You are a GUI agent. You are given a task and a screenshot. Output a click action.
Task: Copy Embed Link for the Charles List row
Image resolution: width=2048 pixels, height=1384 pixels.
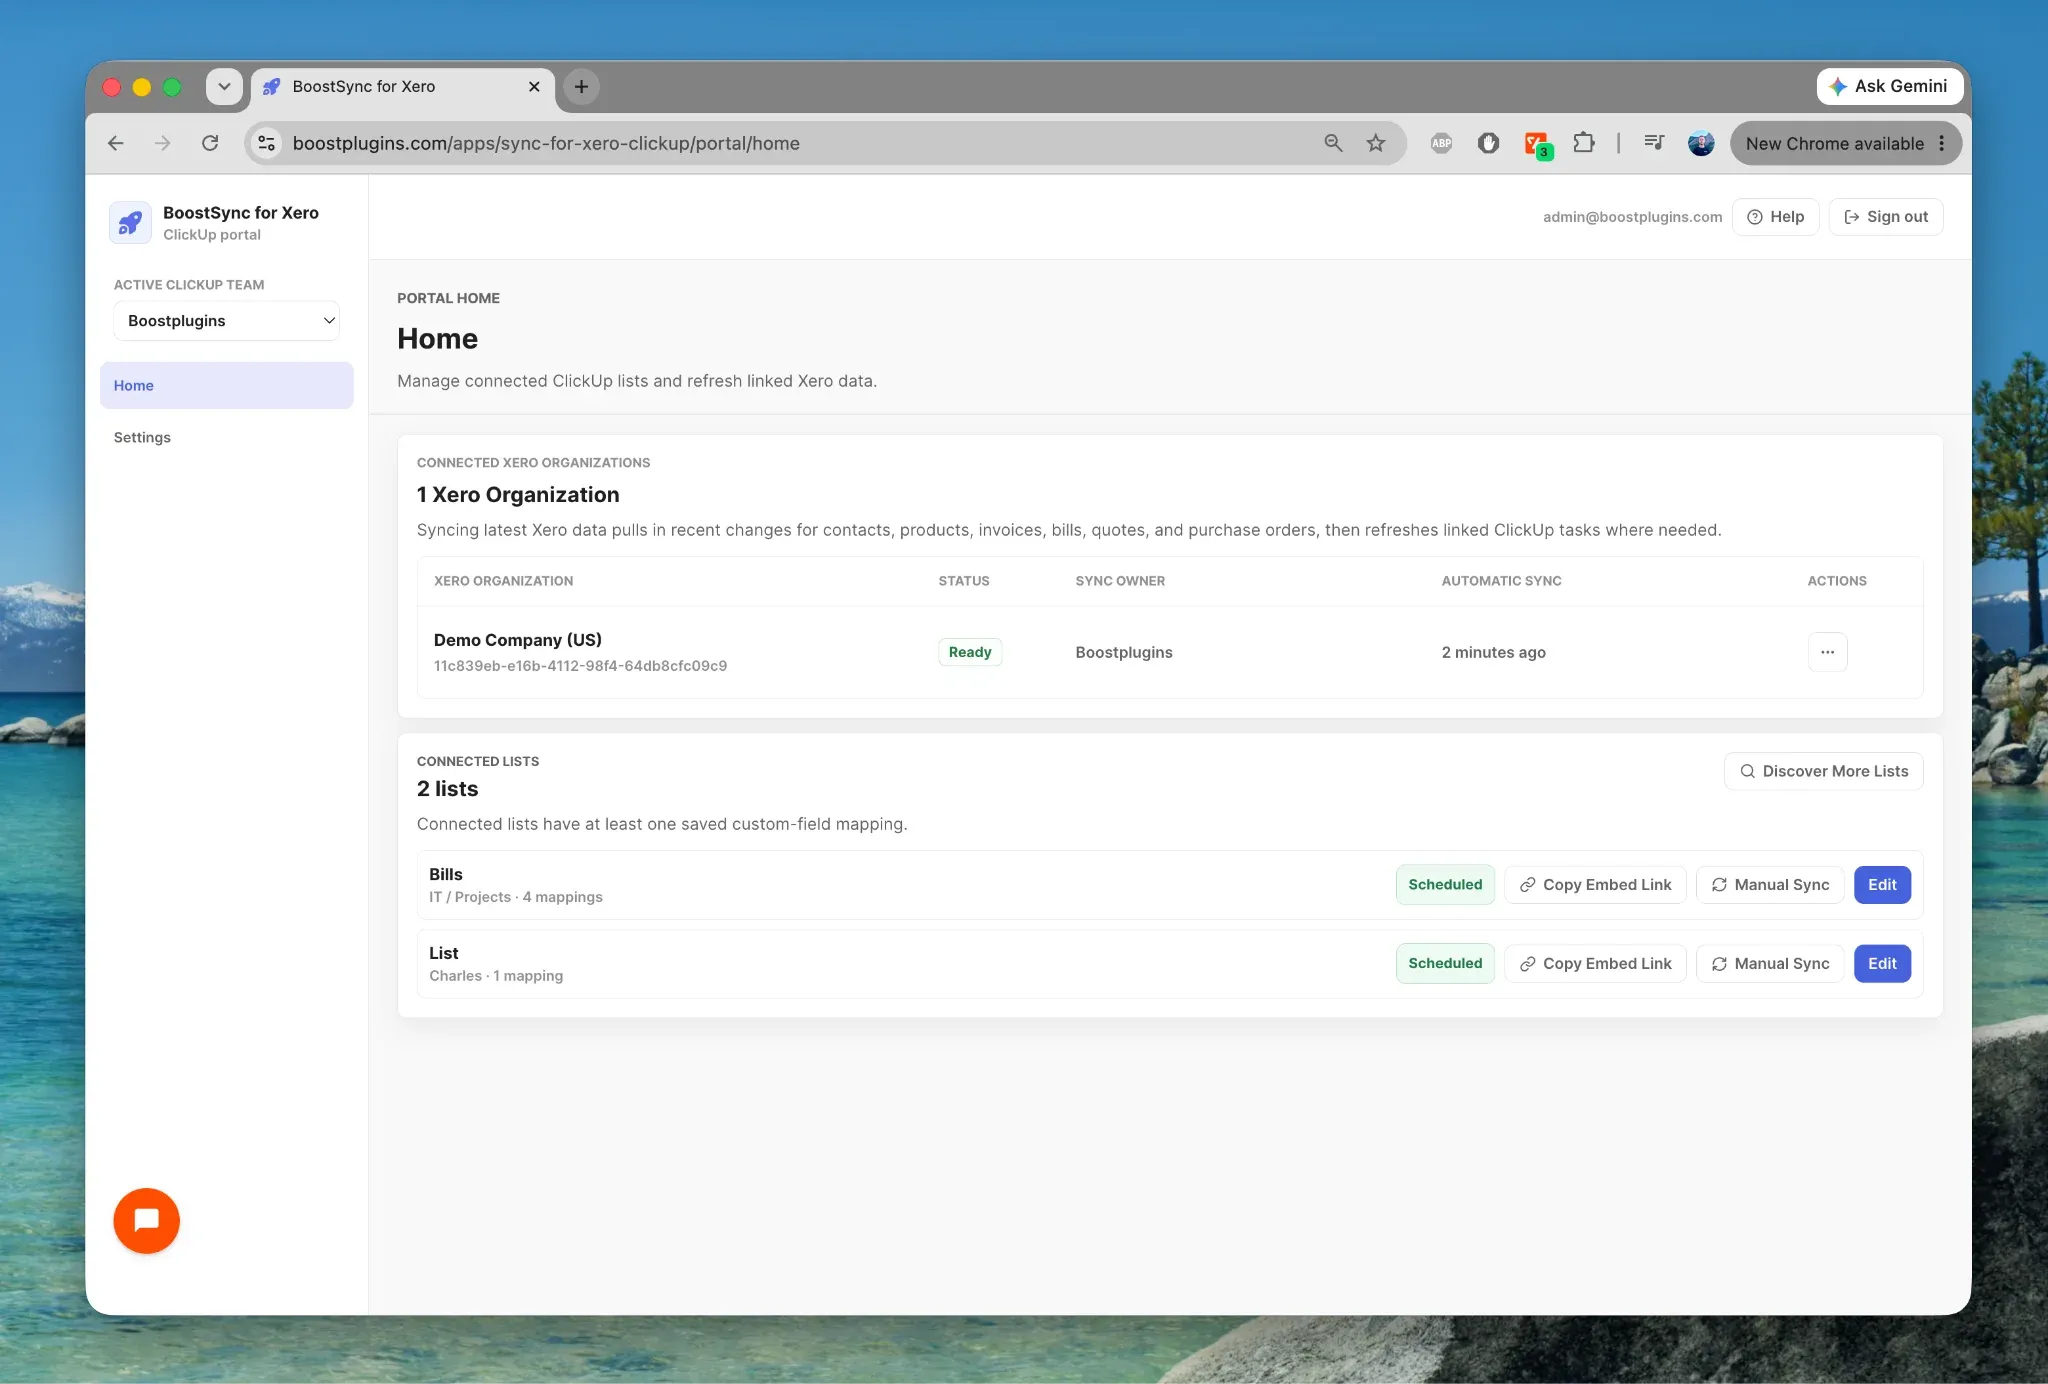click(x=1595, y=964)
